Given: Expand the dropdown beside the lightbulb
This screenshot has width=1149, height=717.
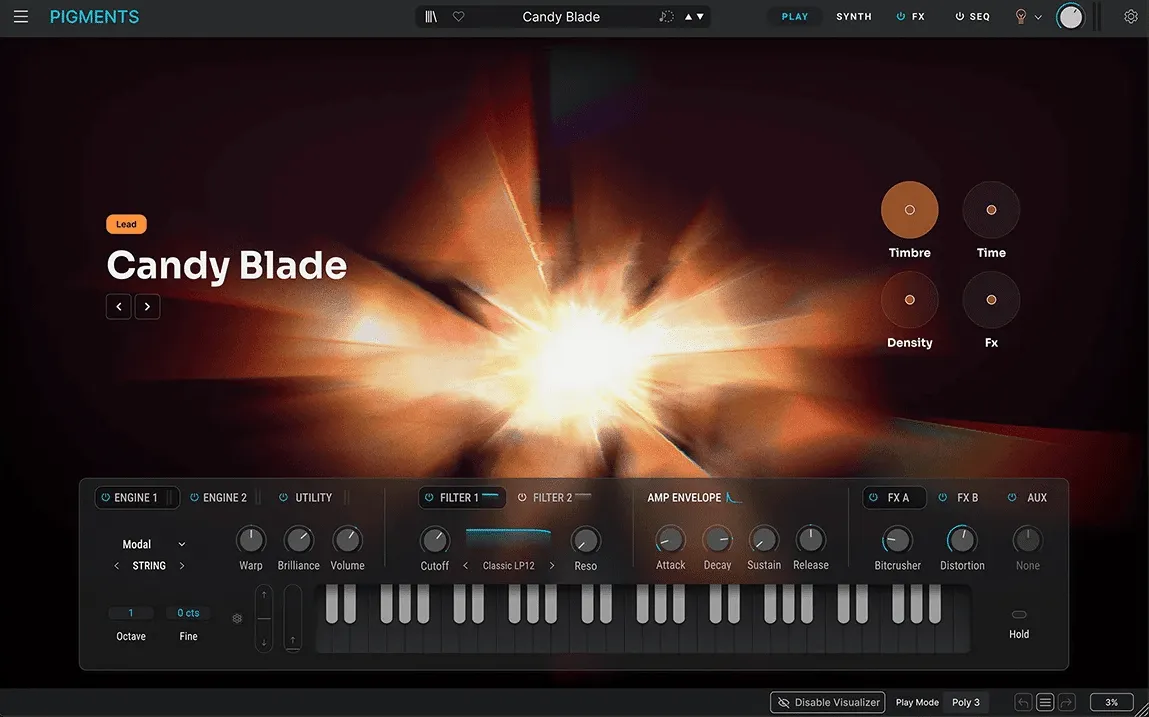Looking at the screenshot, I should coord(1038,17).
